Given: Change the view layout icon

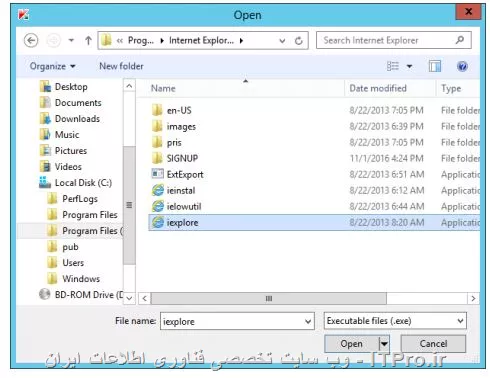Looking at the screenshot, I should (392, 66).
